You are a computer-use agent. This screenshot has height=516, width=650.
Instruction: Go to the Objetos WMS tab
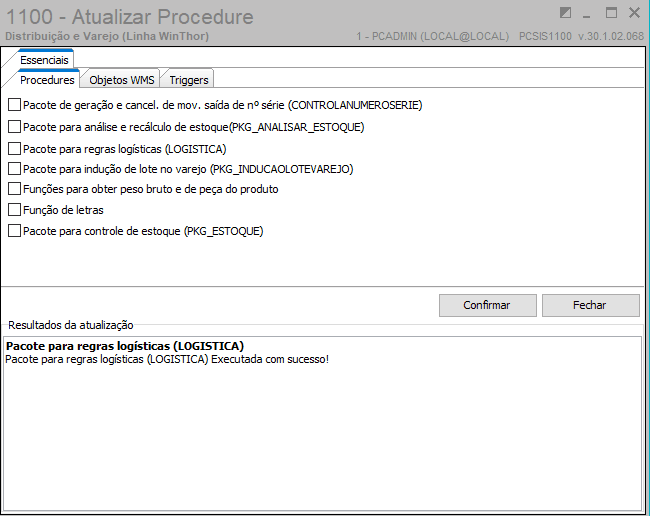(x=121, y=80)
